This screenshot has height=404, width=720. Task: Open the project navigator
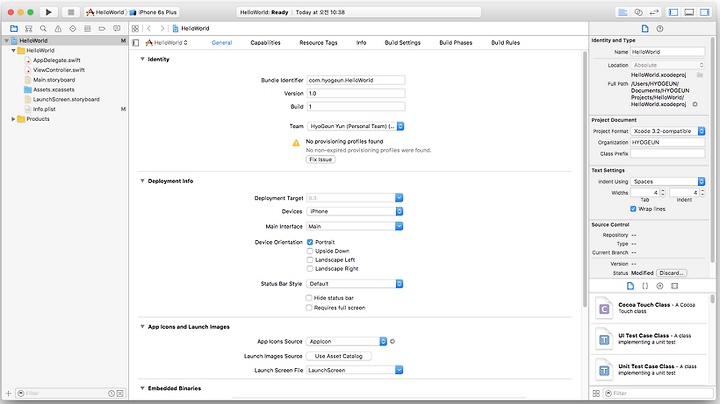click(x=14, y=28)
